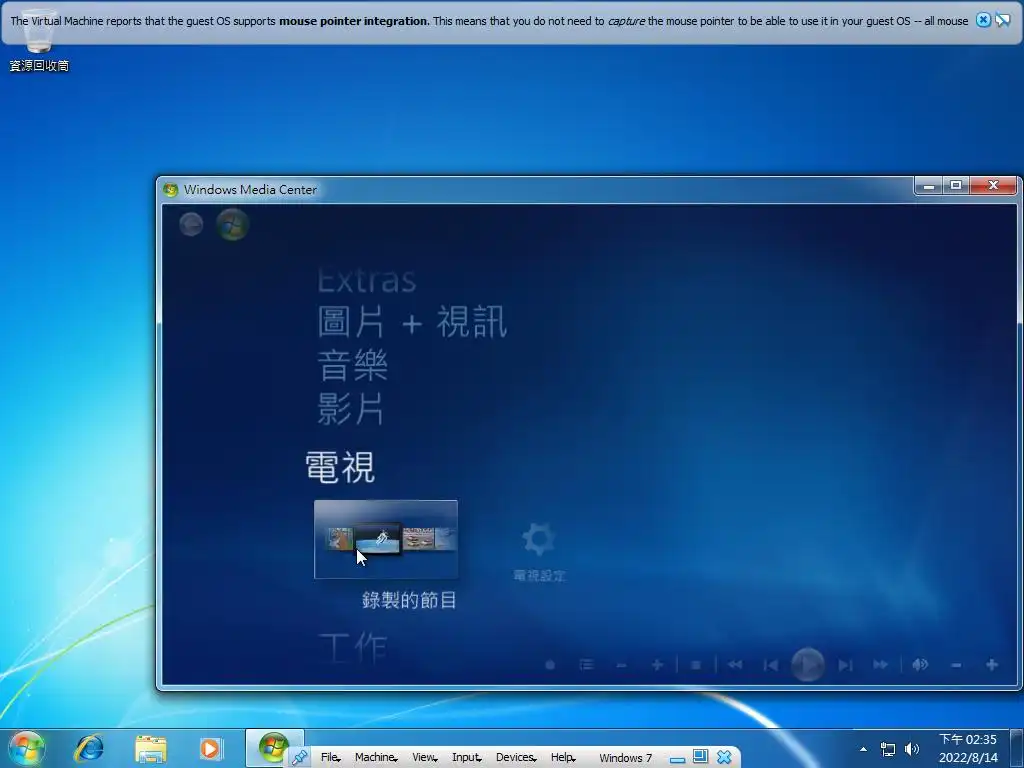Select the 電視 category heading

pos(340,467)
